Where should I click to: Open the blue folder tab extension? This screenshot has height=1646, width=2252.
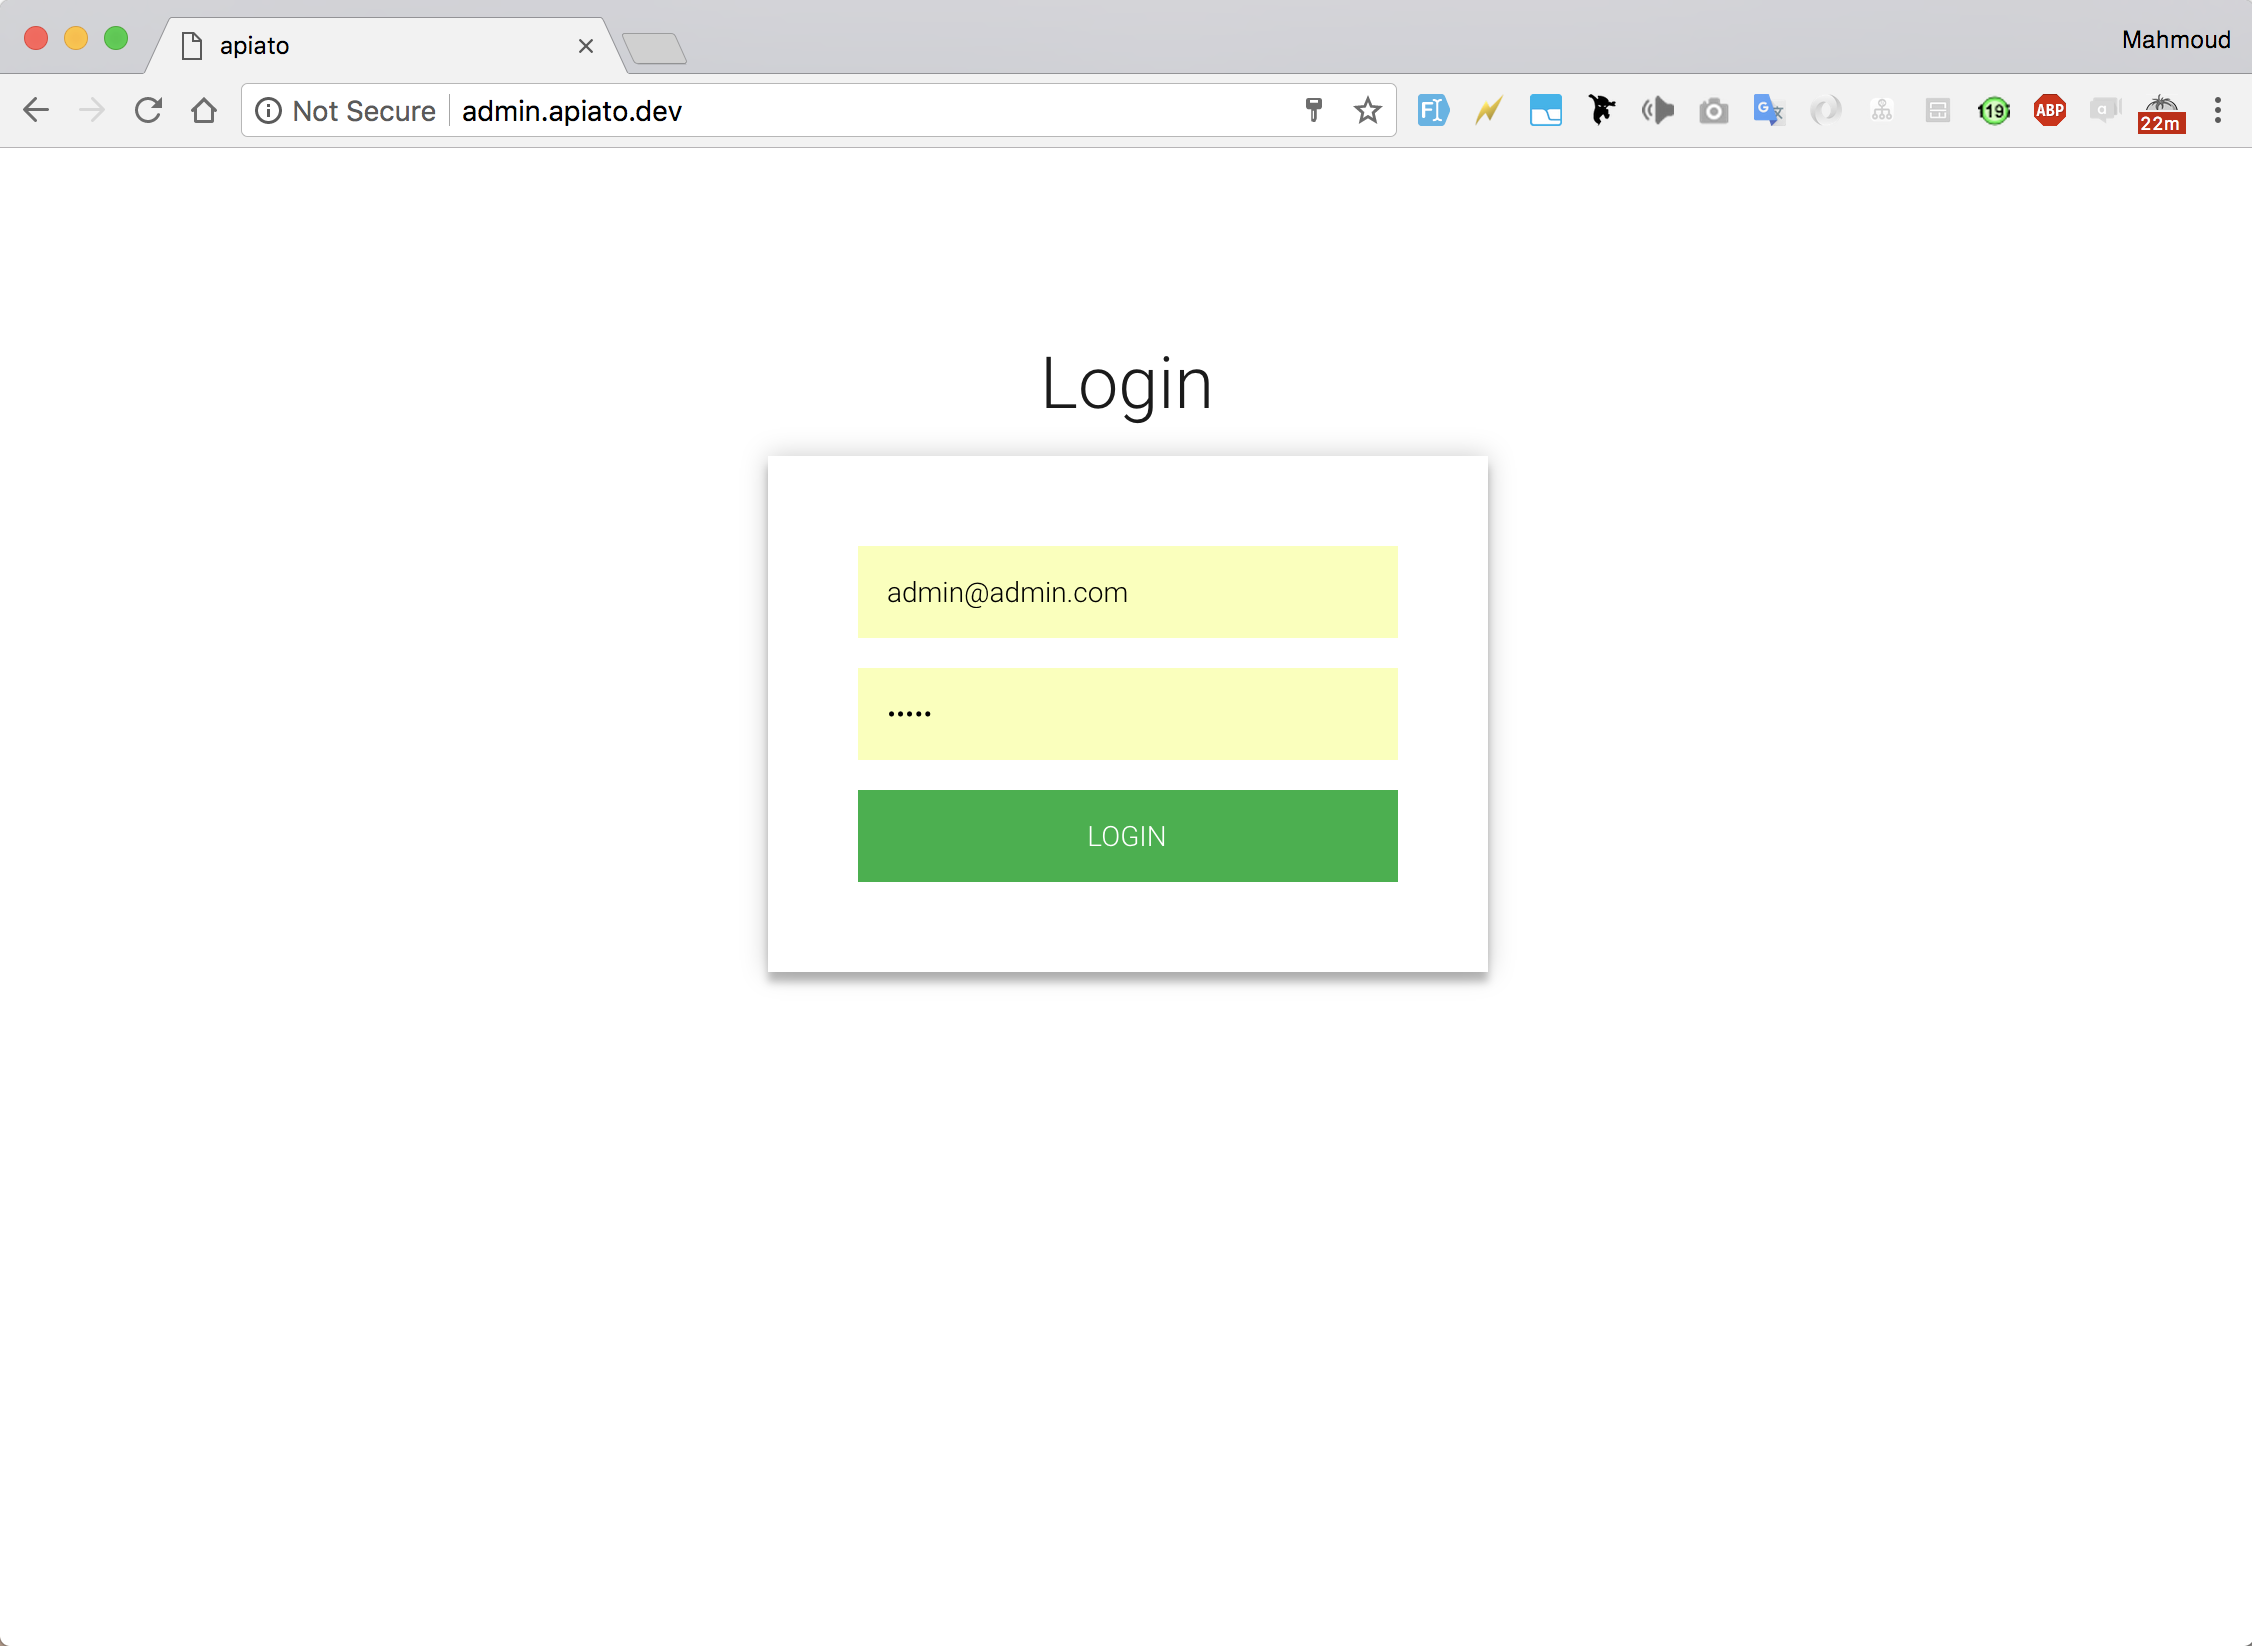[1545, 110]
